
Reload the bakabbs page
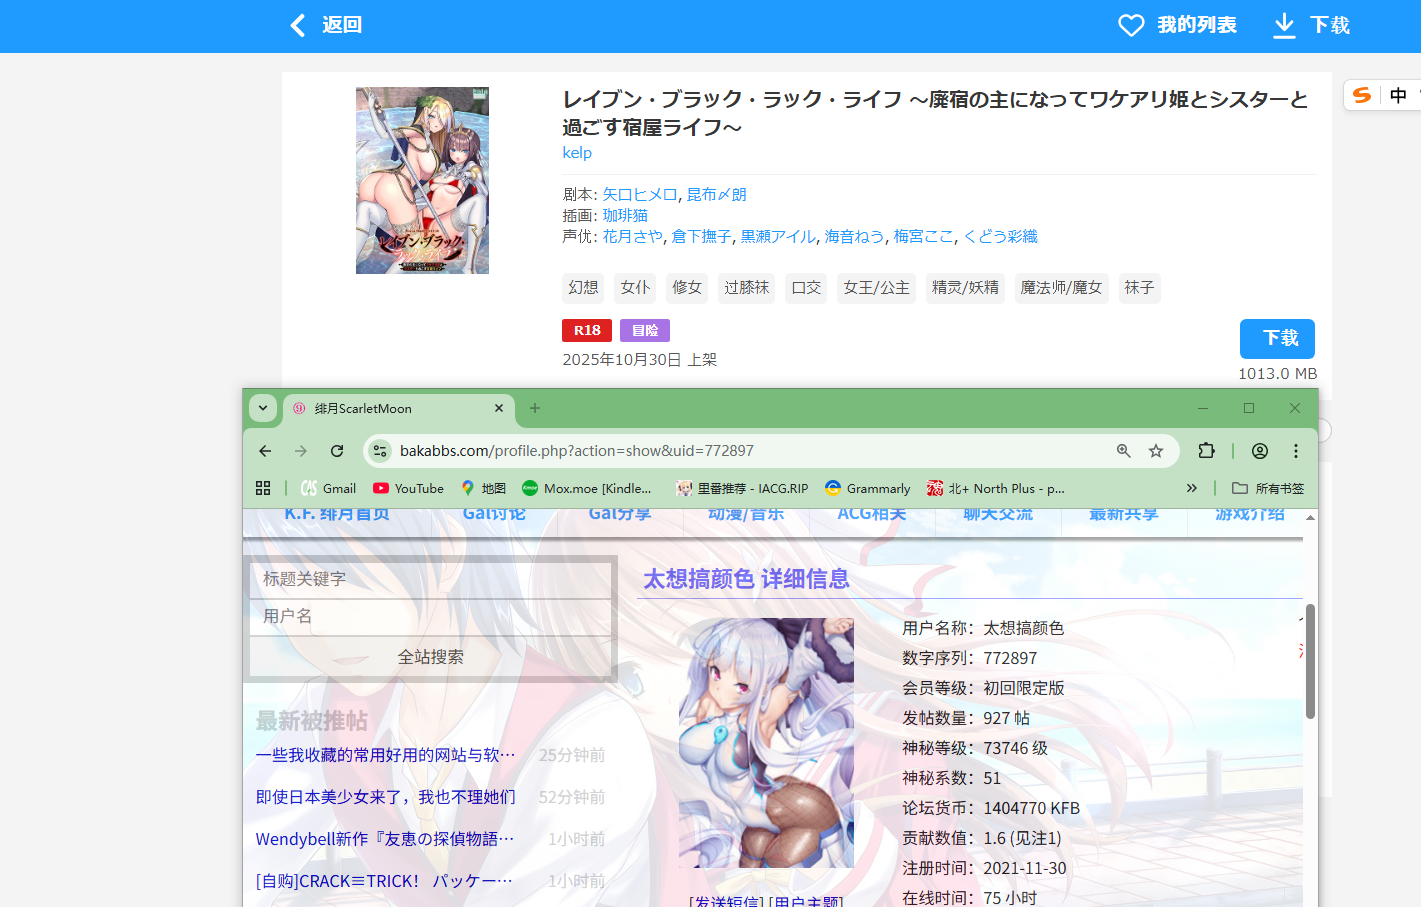[337, 451]
